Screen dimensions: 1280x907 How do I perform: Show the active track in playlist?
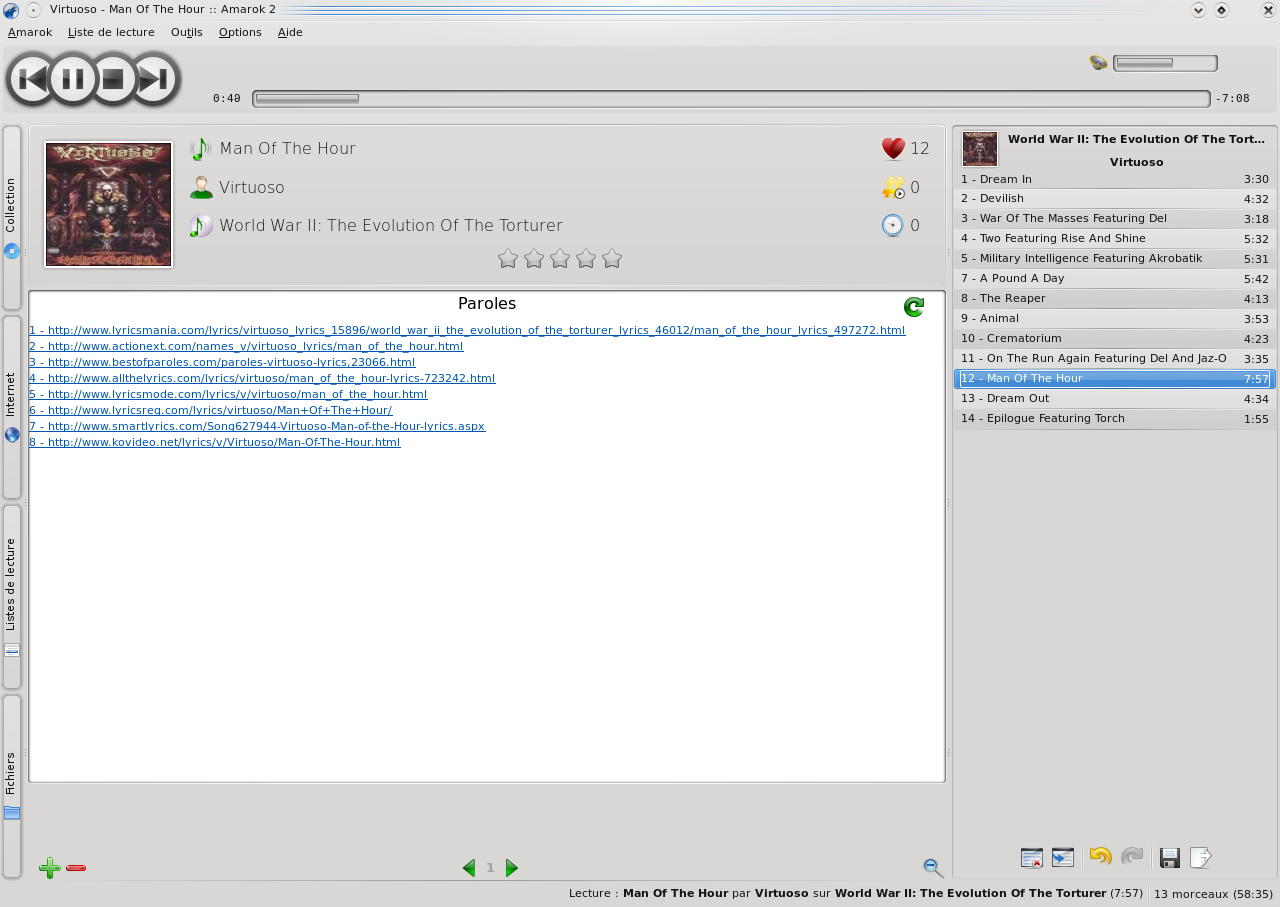[1063, 858]
